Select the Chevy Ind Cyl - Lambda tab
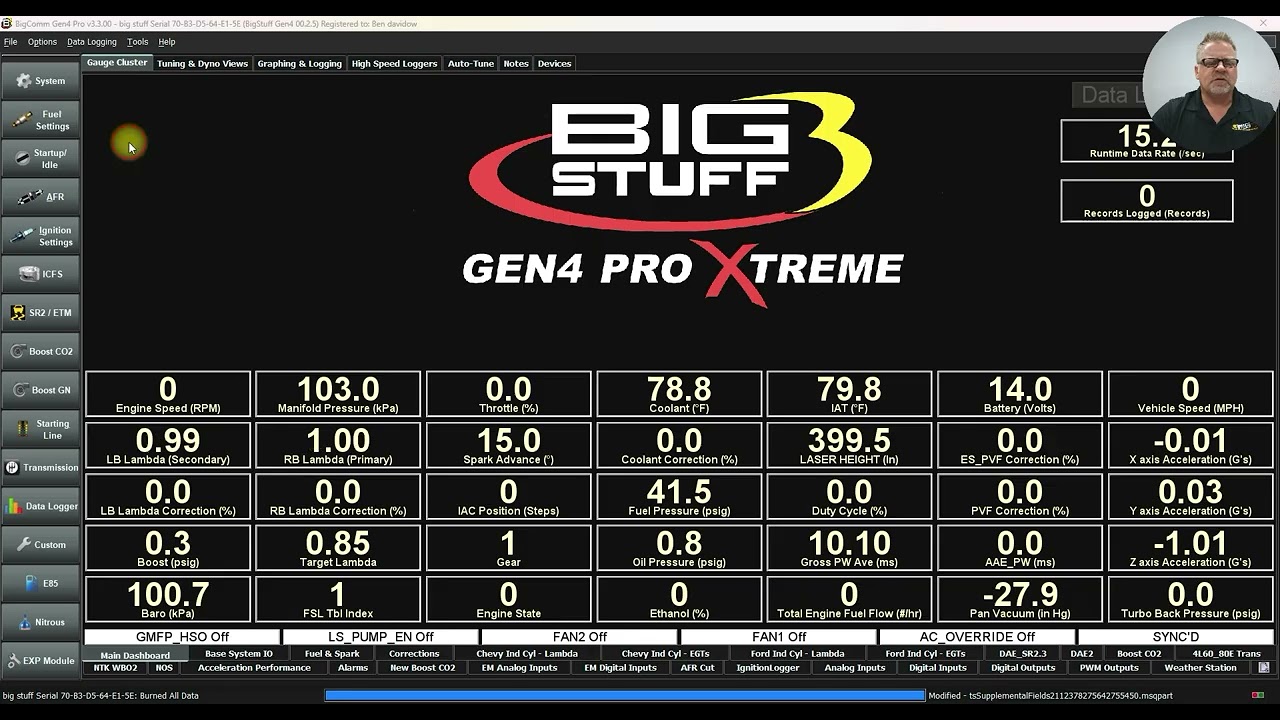The image size is (1280, 720). pyautogui.click(x=527, y=654)
